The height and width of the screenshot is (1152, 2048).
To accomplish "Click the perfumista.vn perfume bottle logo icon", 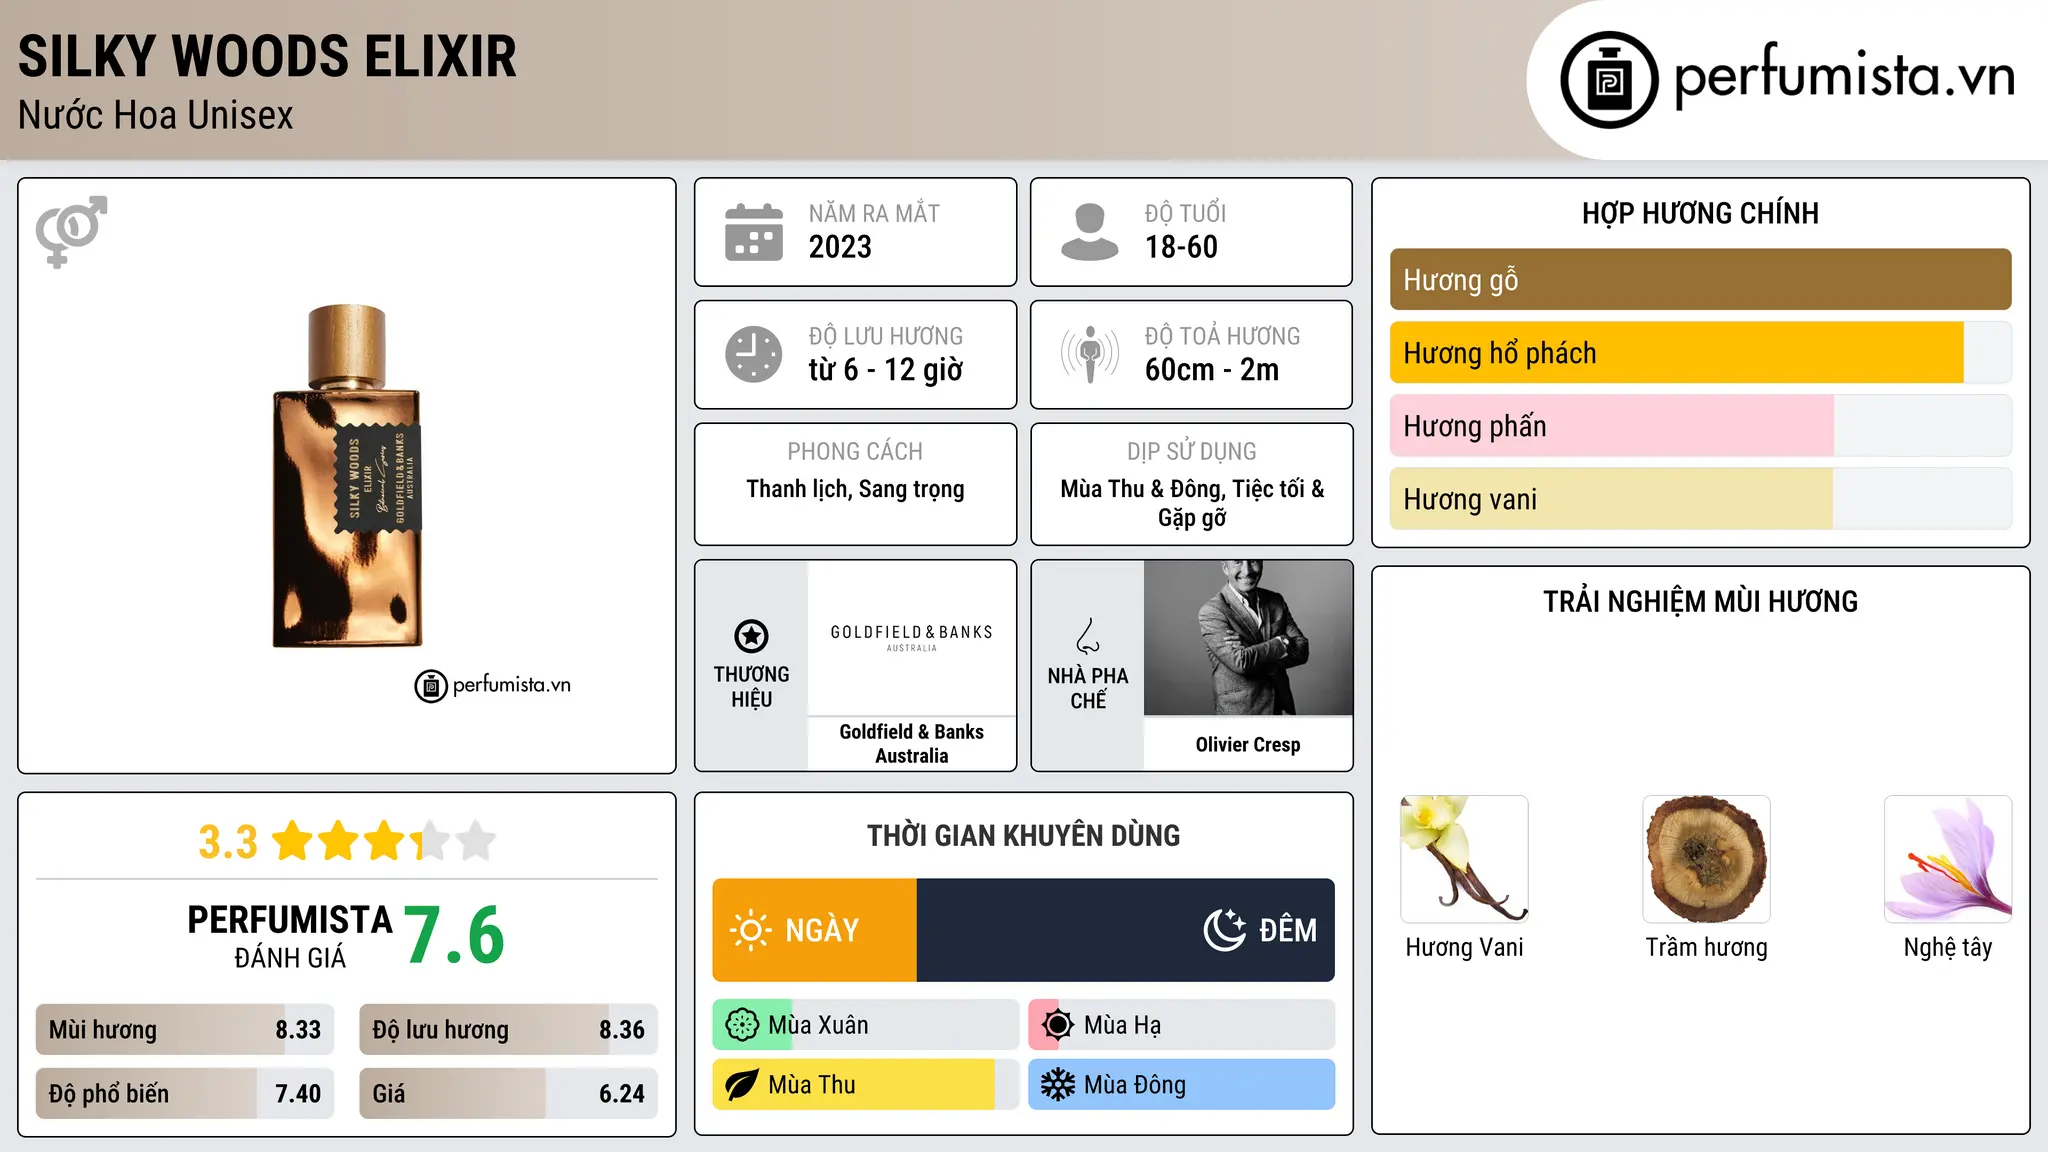I will [x=1609, y=80].
